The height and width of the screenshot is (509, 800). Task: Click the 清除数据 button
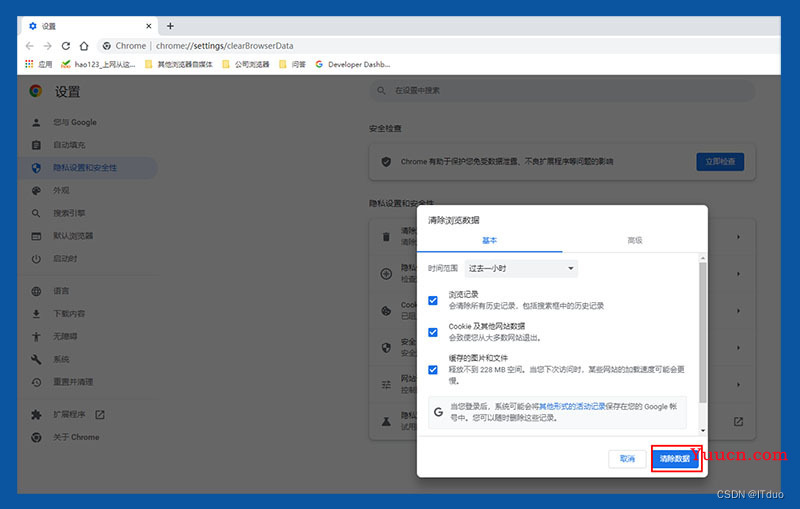674,459
